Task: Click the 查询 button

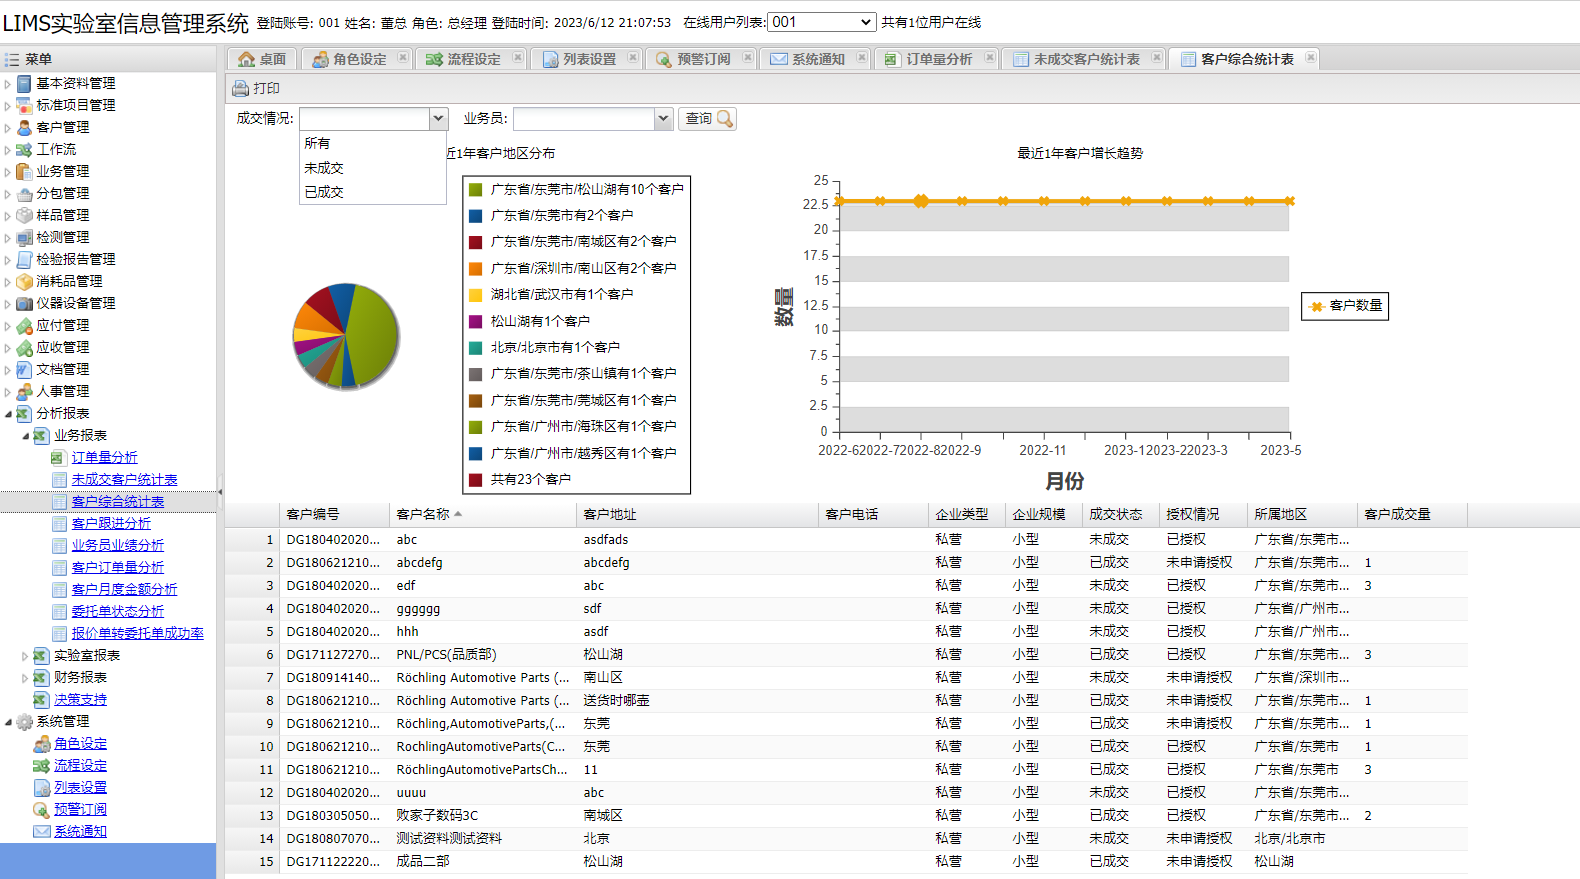Action: coord(708,119)
